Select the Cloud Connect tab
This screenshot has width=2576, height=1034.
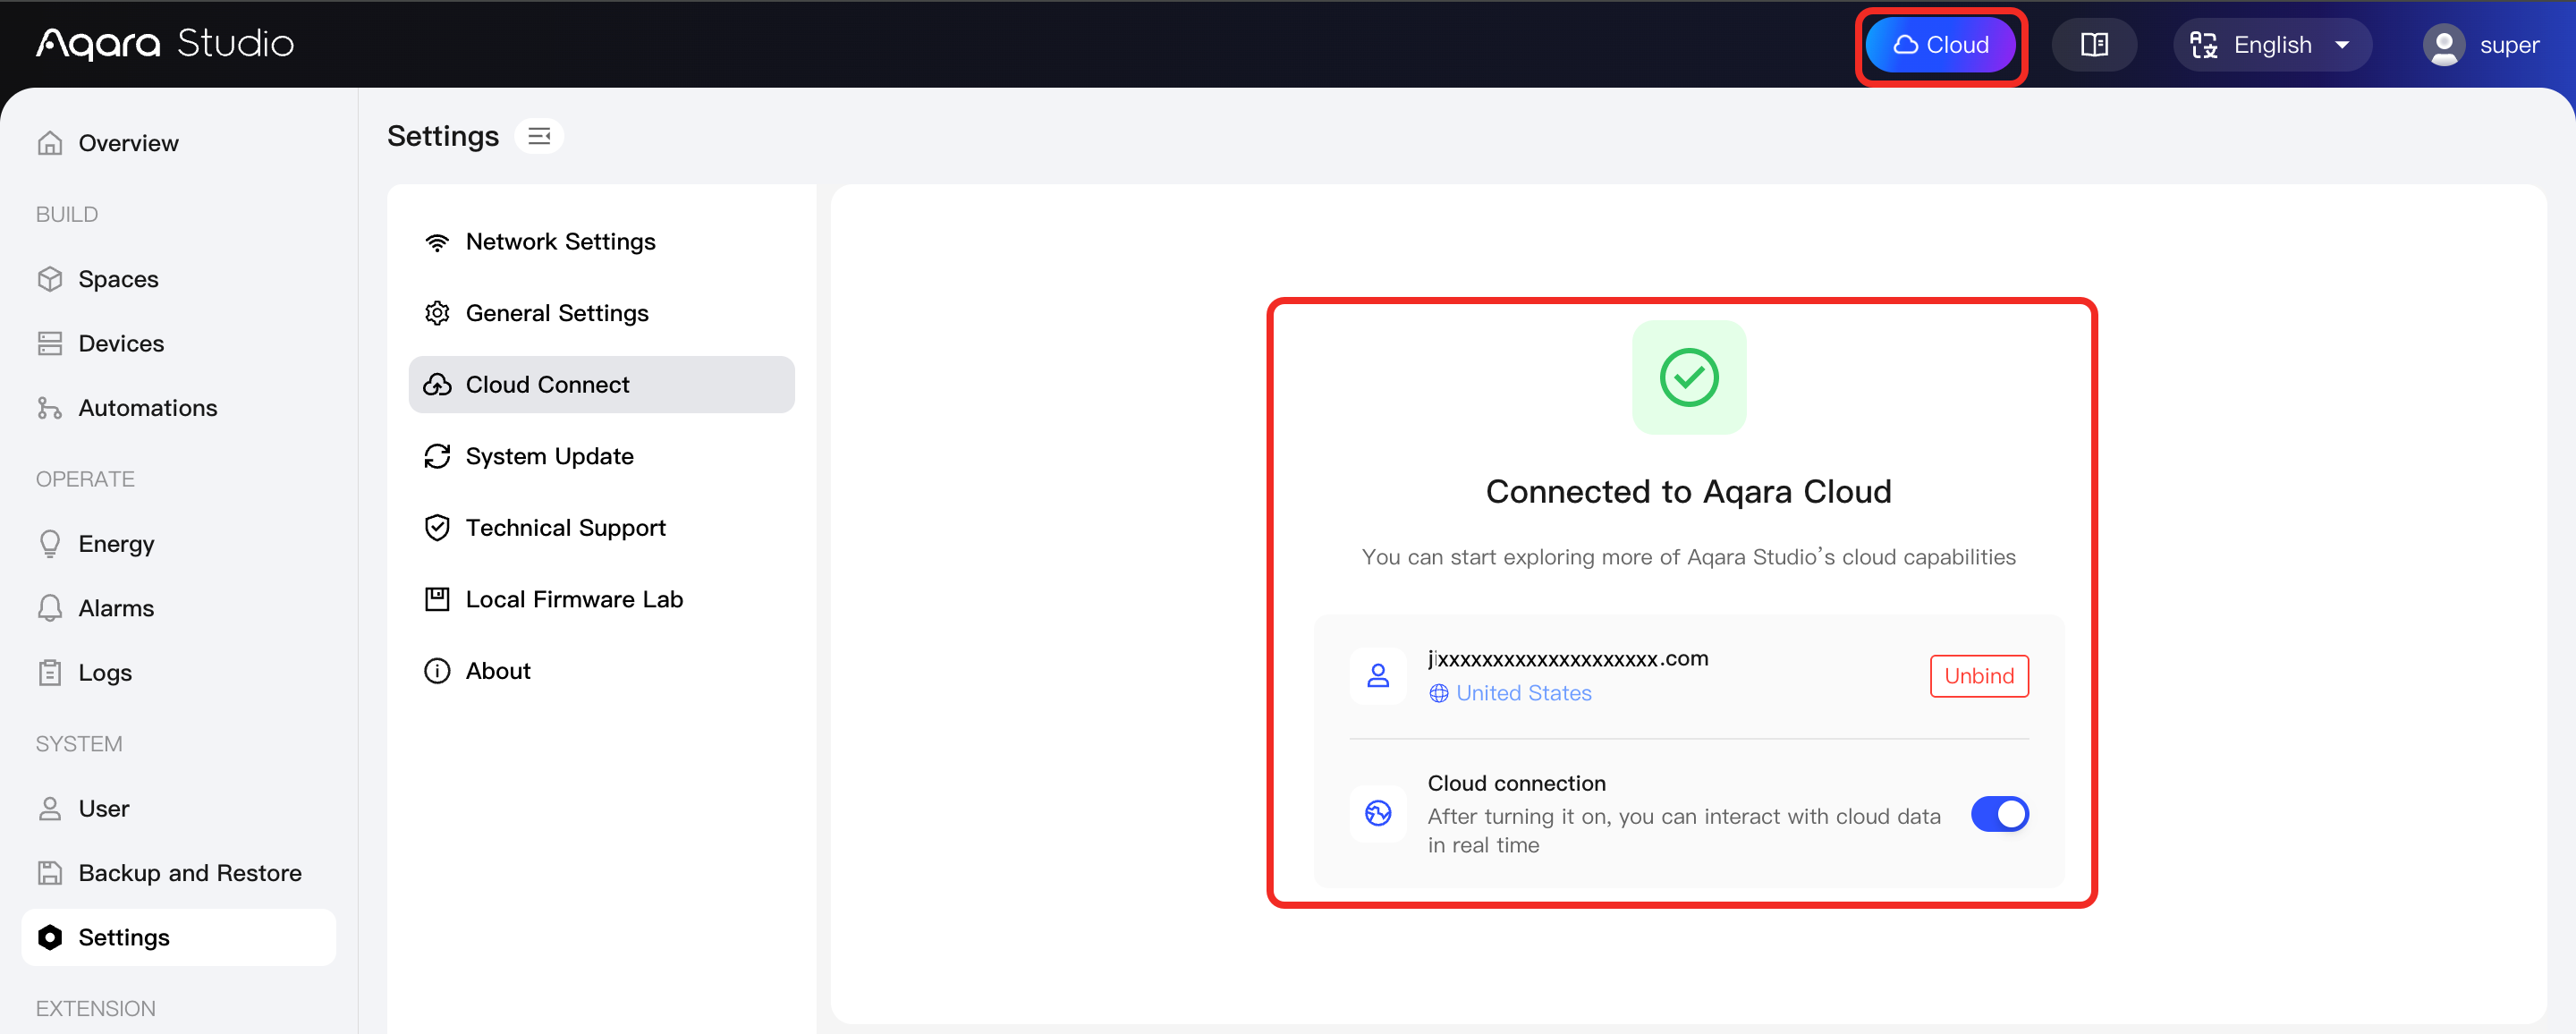coord(601,385)
